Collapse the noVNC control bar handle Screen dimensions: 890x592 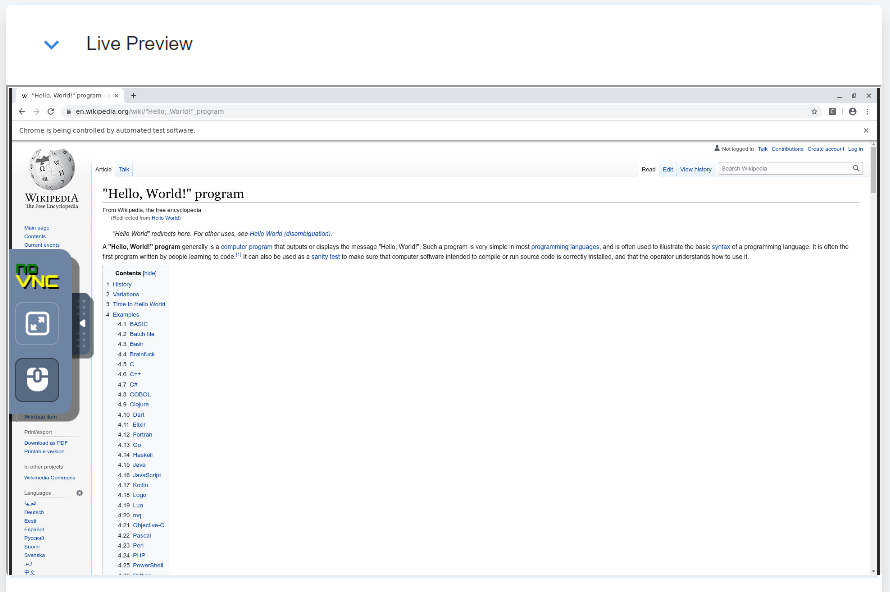coord(83,323)
